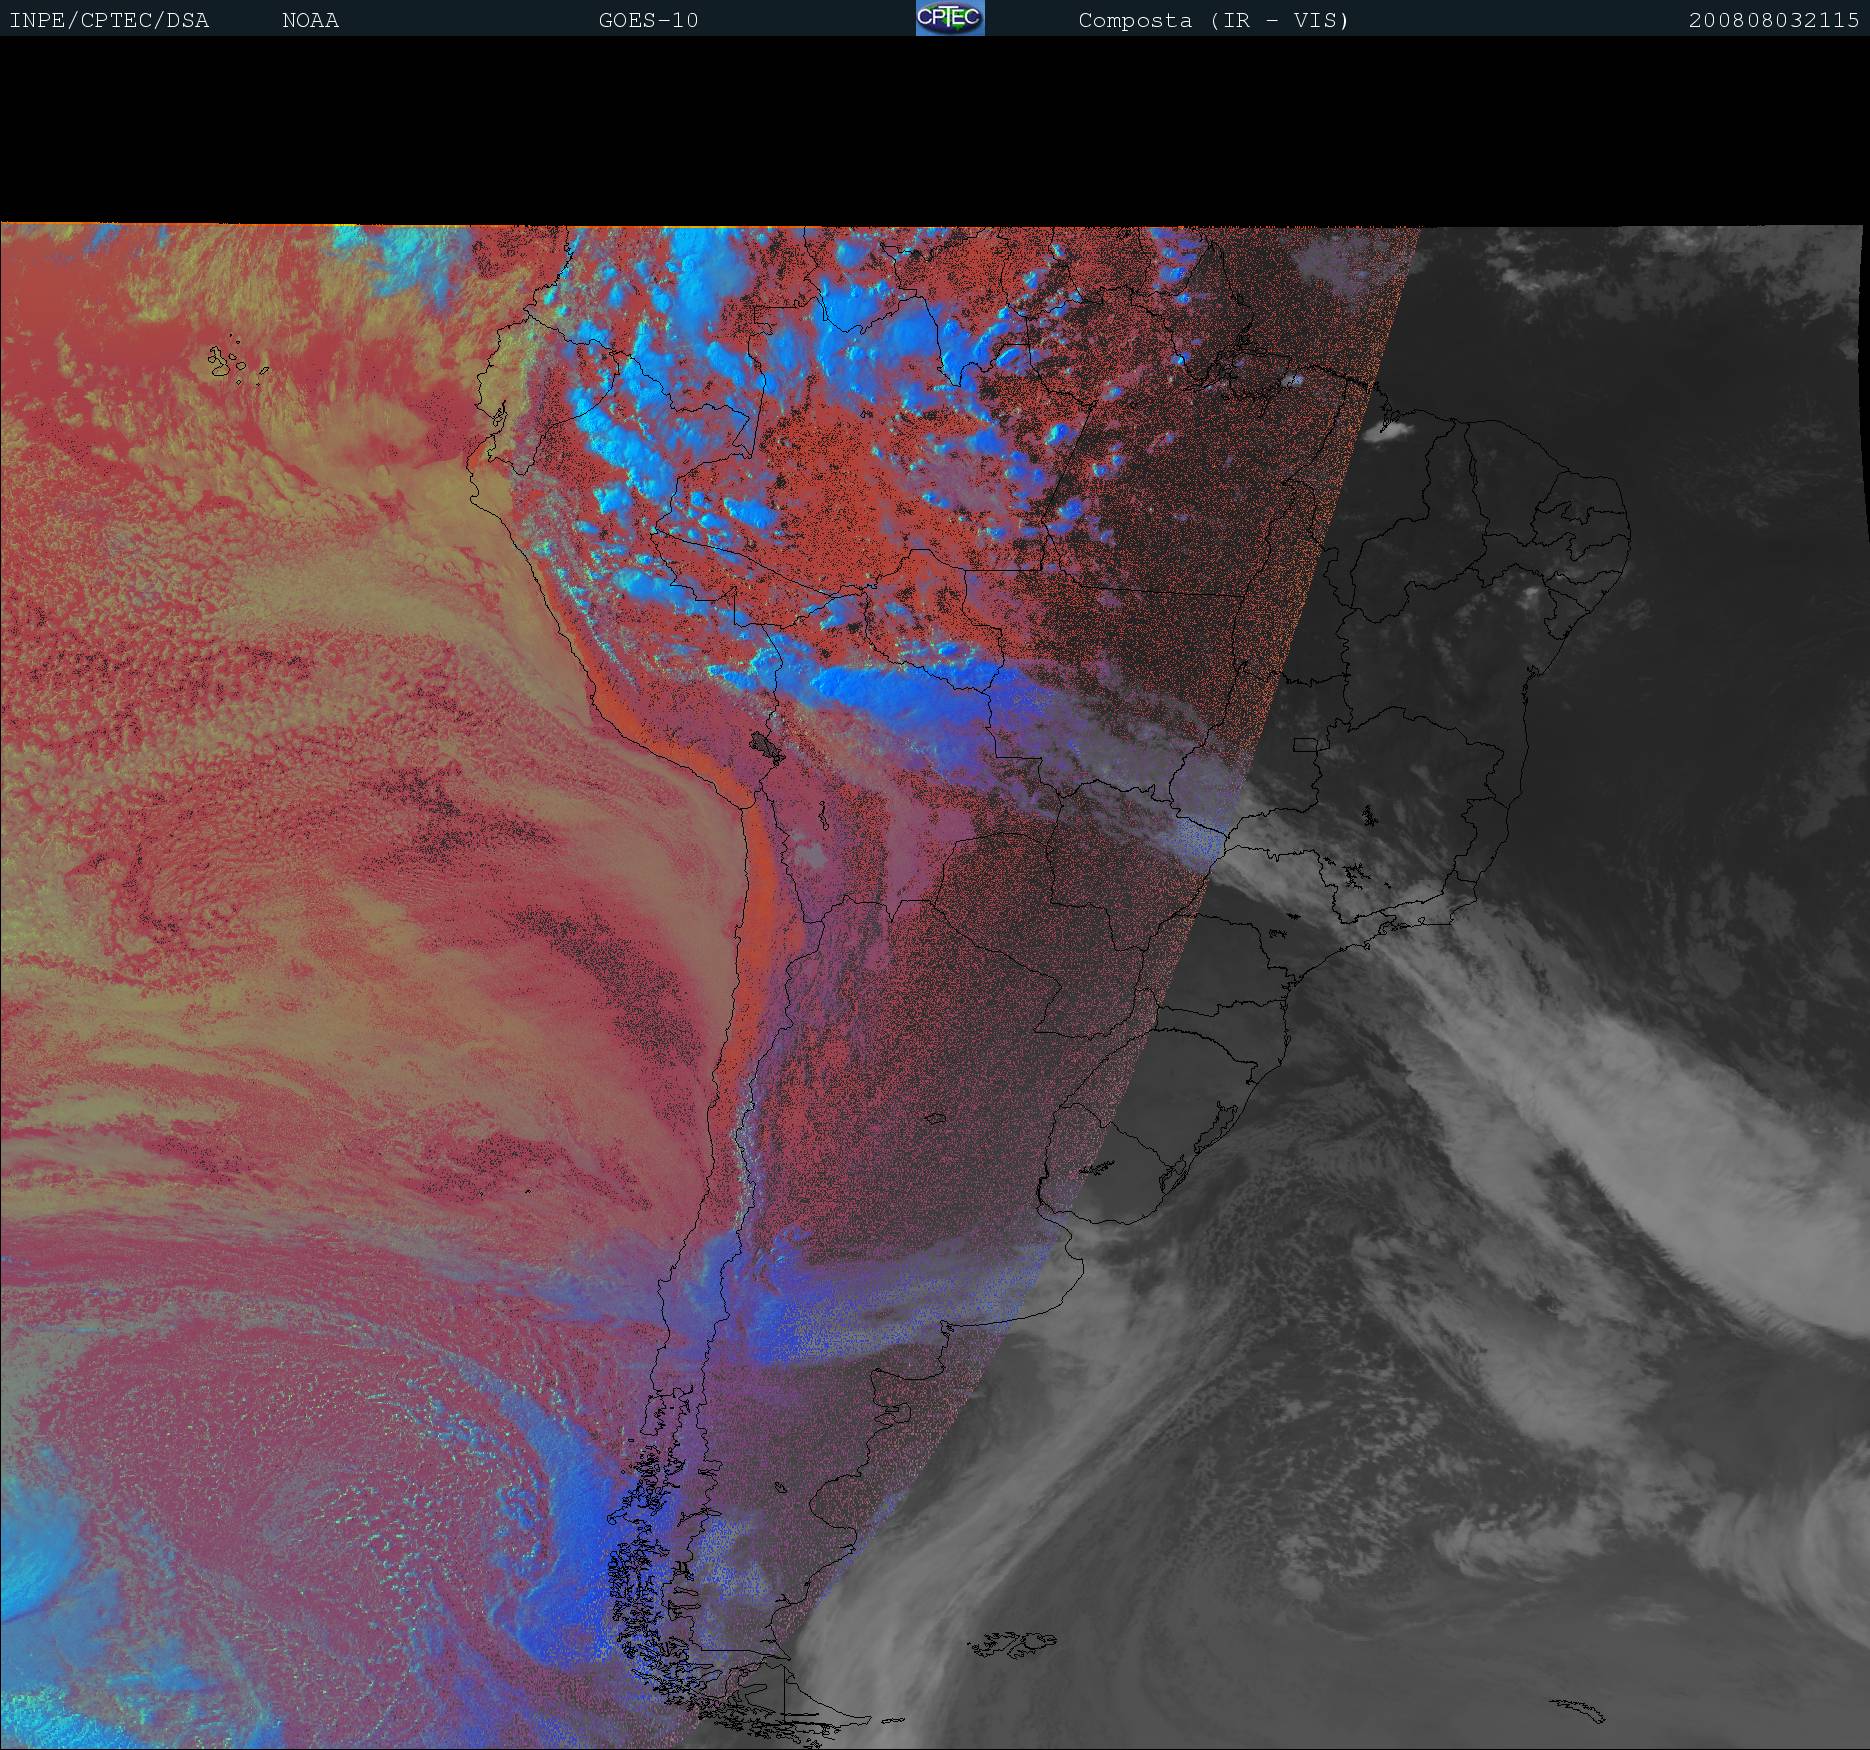Click the small Distrito Federal rectangle in Brazil
Image resolution: width=1870 pixels, height=1750 pixels.
pos(1305,744)
